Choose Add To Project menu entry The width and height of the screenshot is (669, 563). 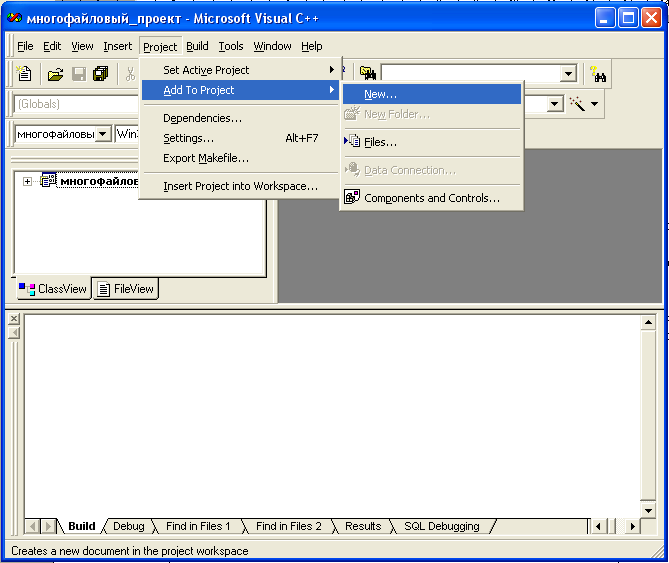(240, 90)
